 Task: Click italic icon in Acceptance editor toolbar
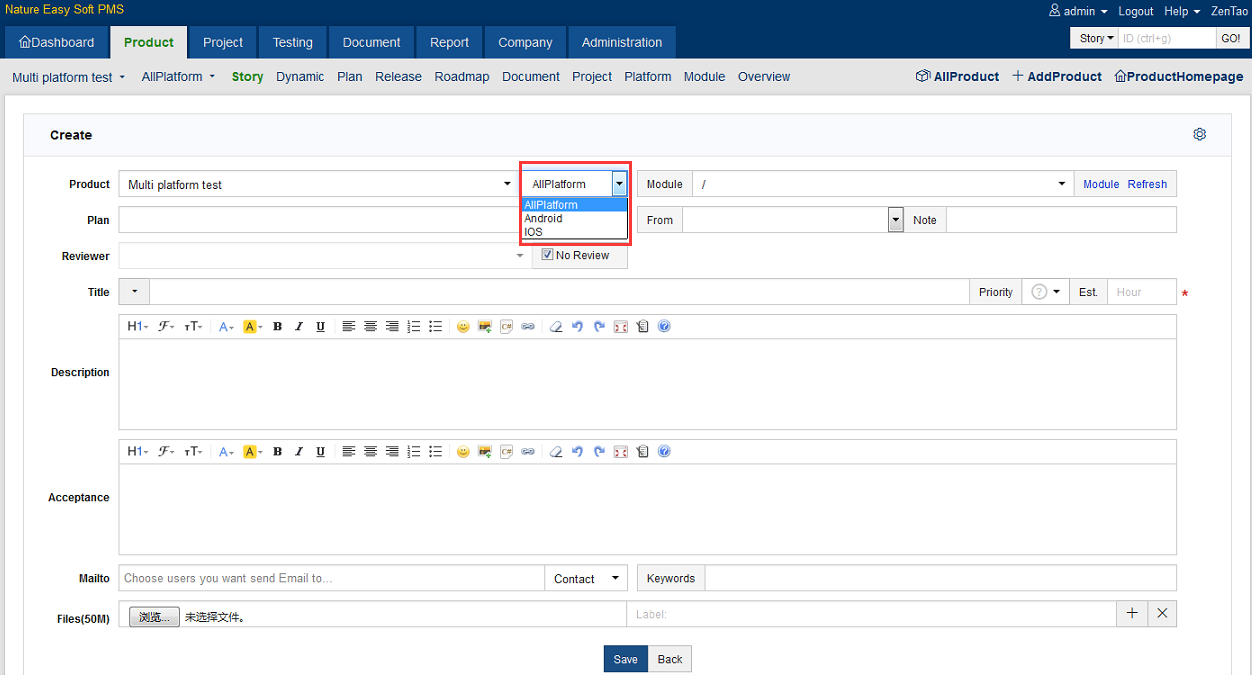point(298,452)
